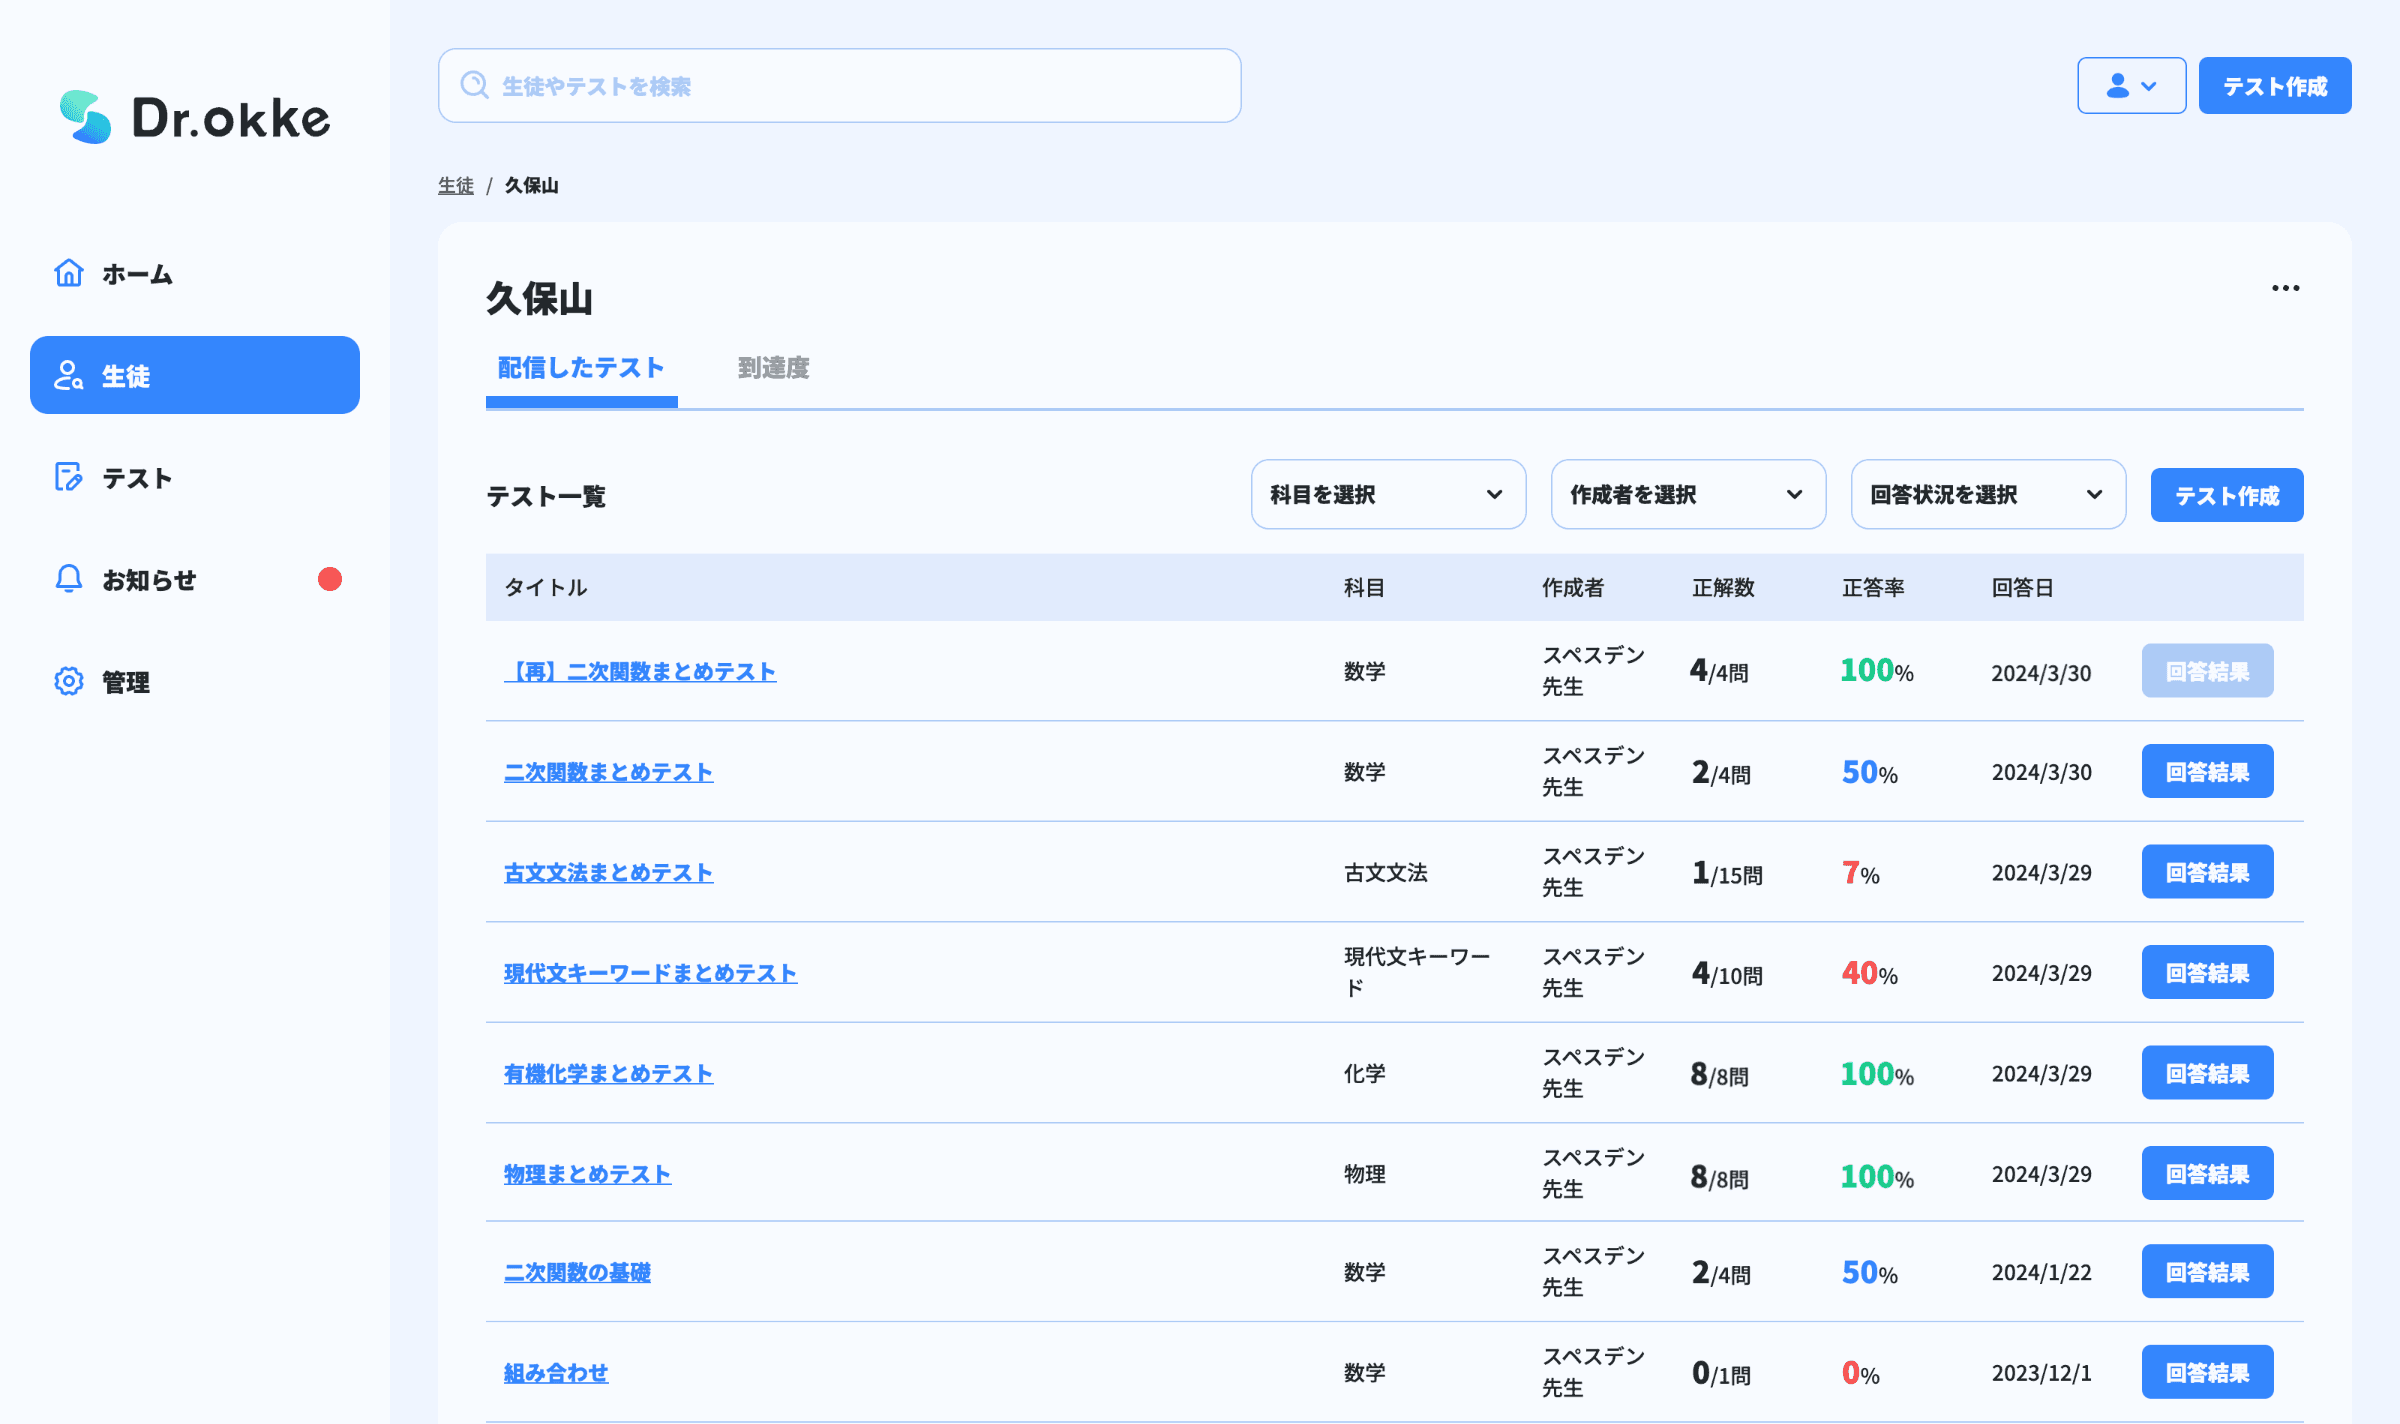Click the student person icon in sidebar
The width and height of the screenshot is (2400, 1424).
click(68, 375)
